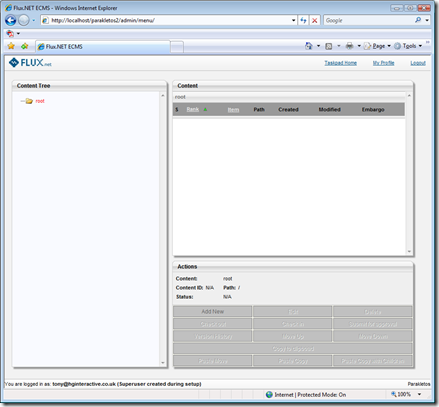Screen dimensions: 439x407
Task: Open search provider dropdown arrow
Action: (x=427, y=20)
